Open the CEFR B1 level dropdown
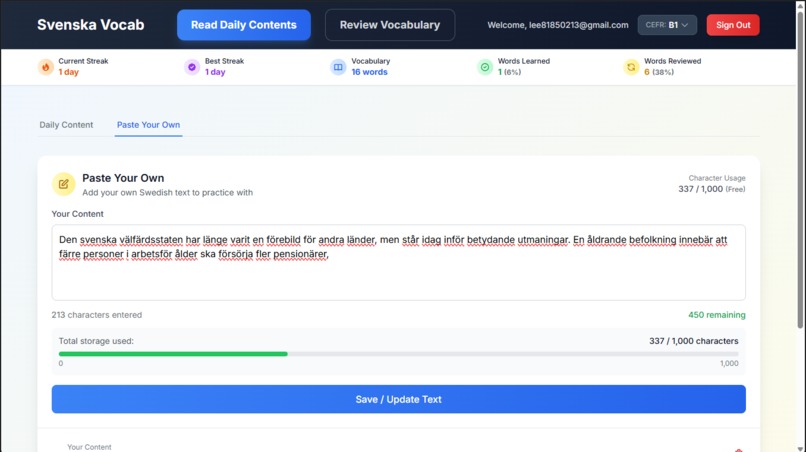Screen dimensions: 806x452 click(667, 25)
